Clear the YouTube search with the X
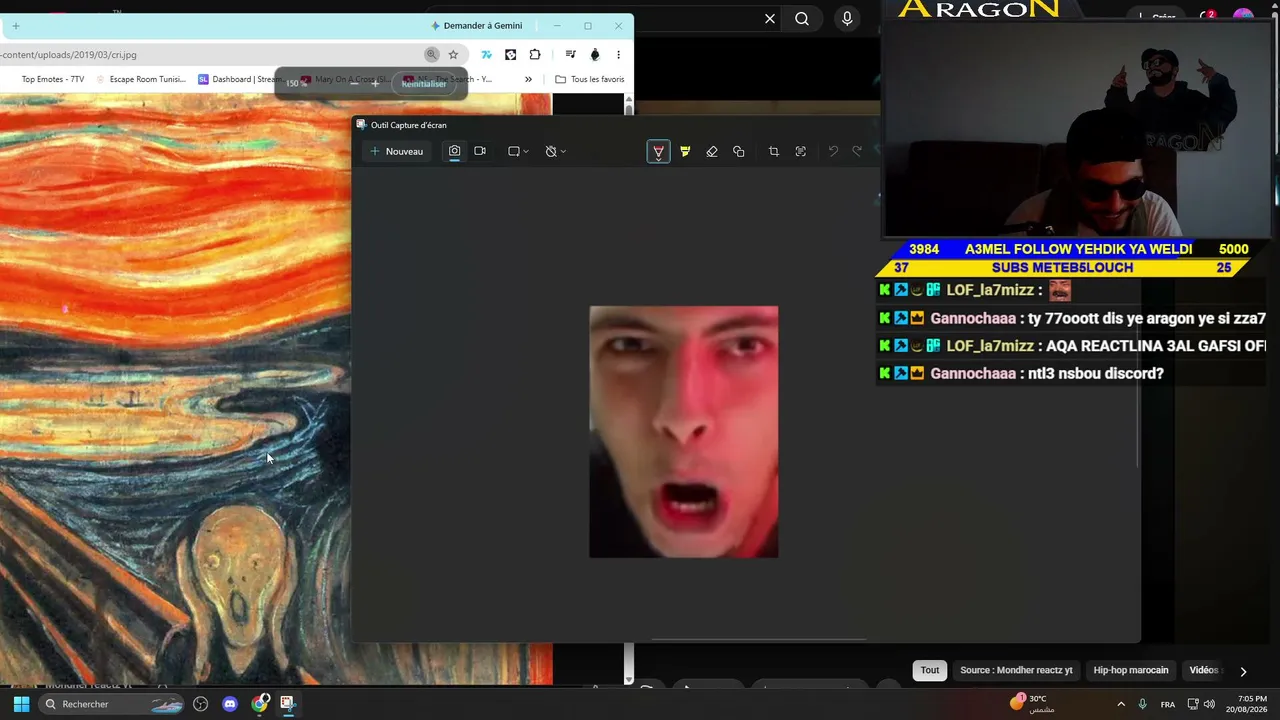The width and height of the screenshot is (1280, 720). click(x=770, y=18)
